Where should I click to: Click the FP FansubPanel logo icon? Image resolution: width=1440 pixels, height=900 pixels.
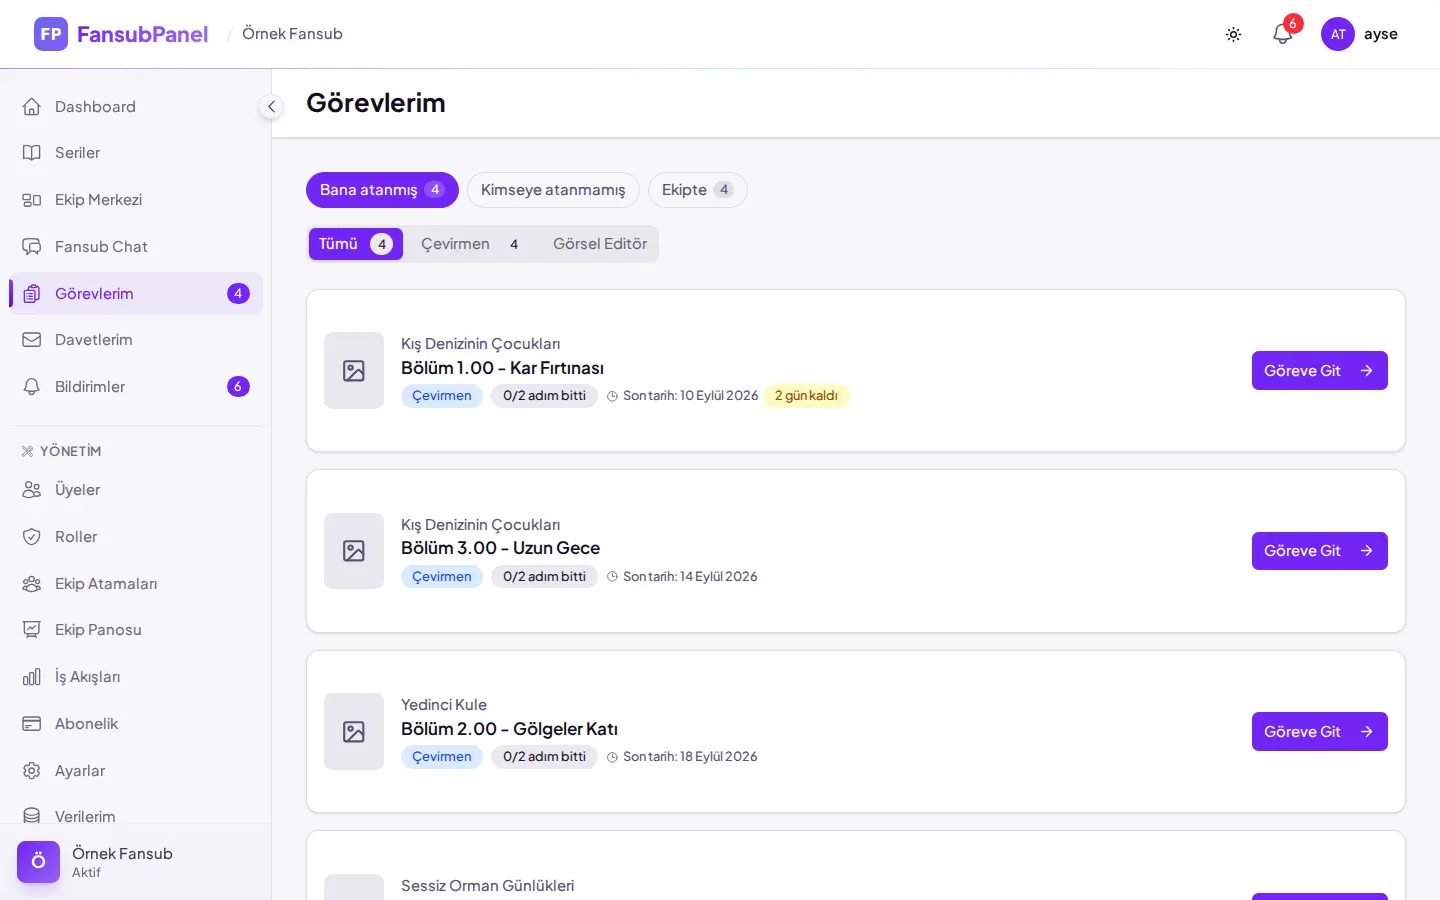point(51,34)
